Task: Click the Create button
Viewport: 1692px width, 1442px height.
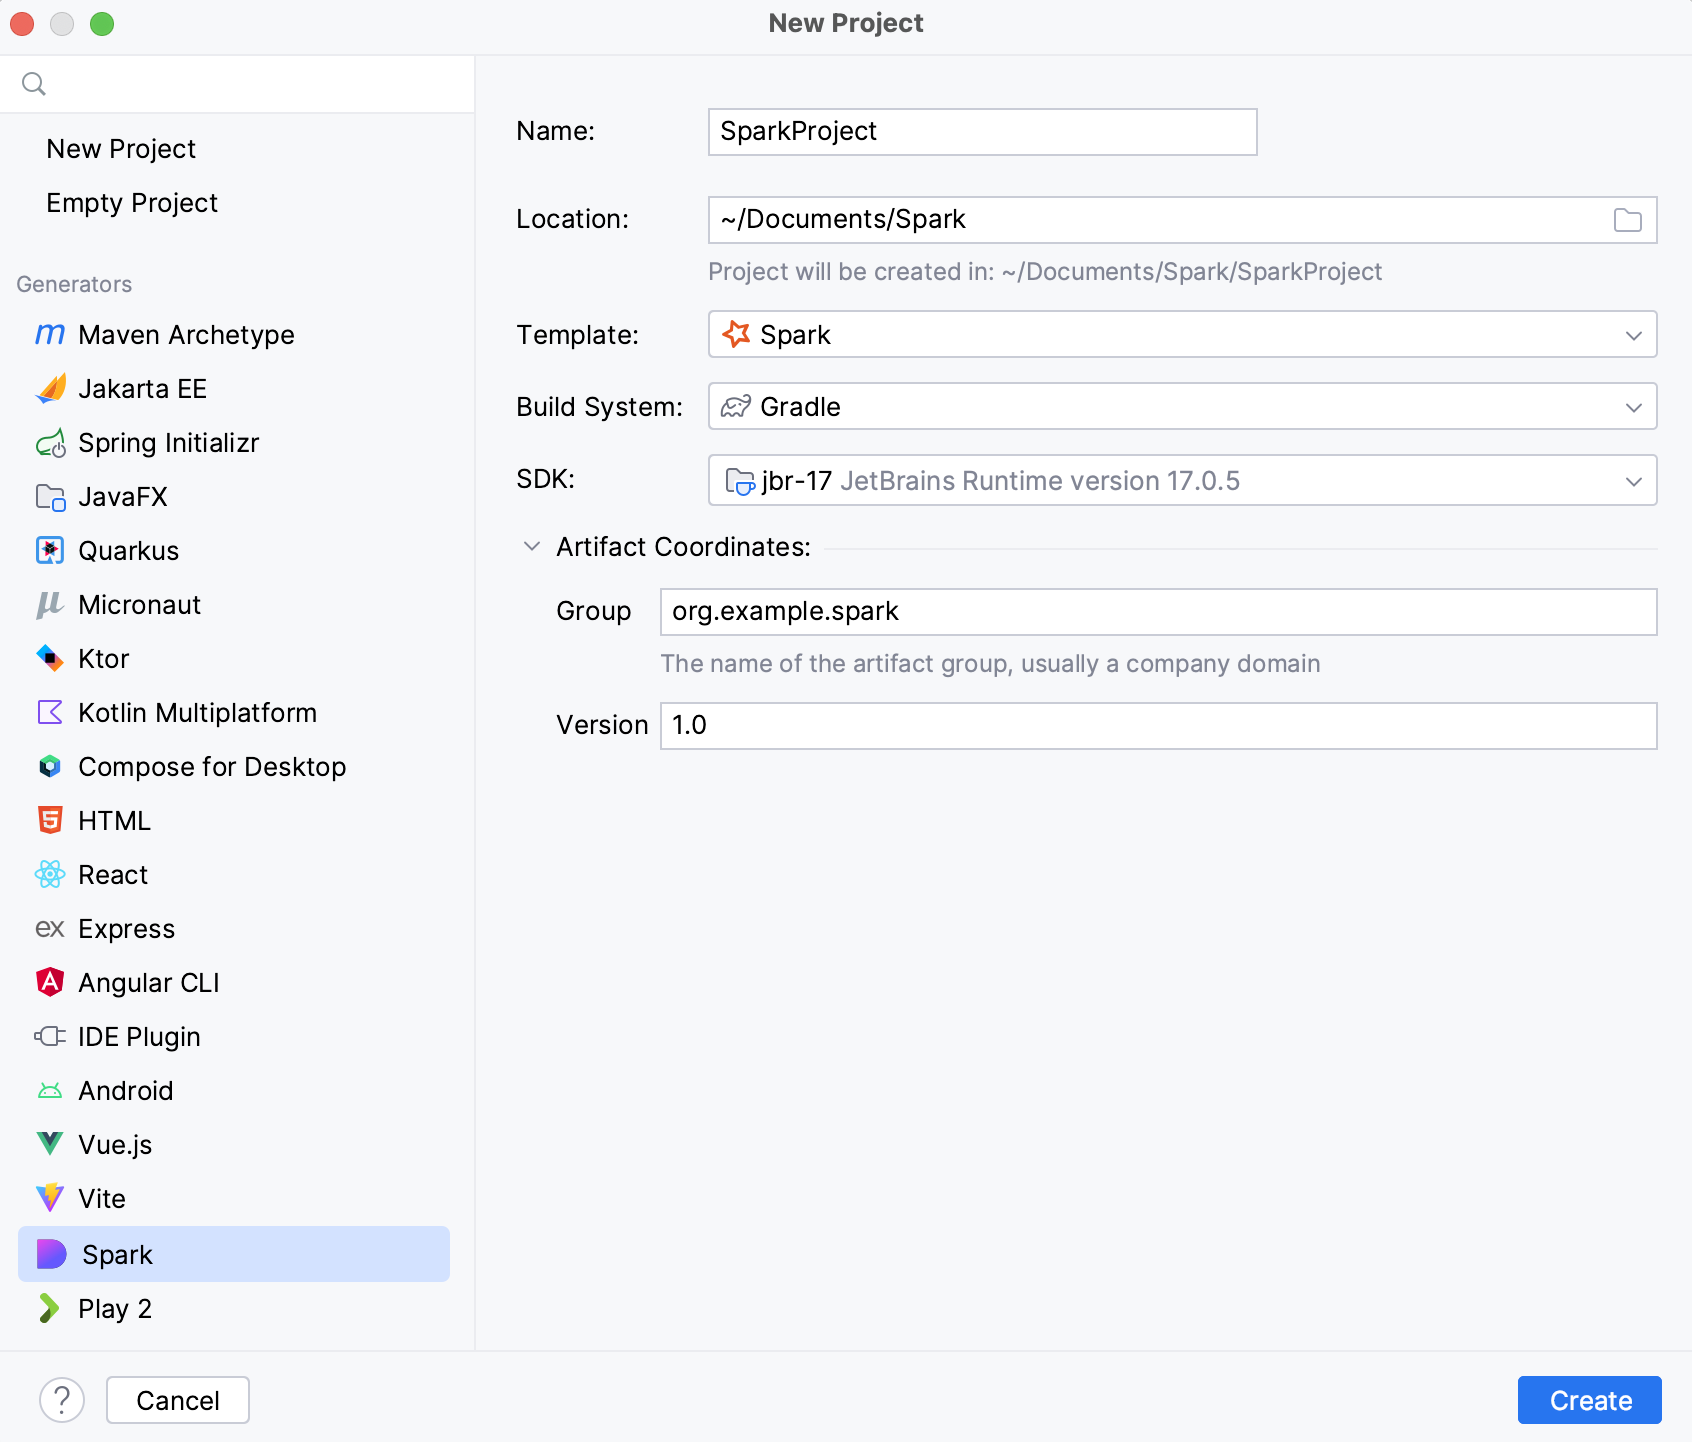Action: click(1589, 1400)
